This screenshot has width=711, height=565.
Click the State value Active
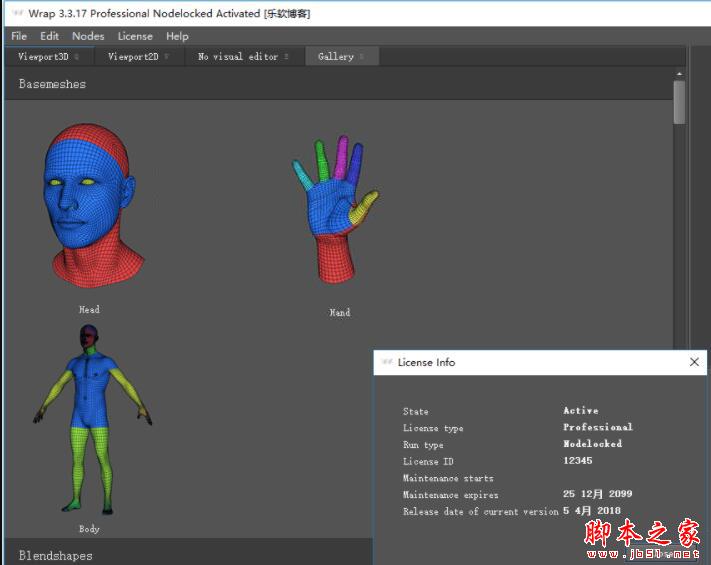581,410
